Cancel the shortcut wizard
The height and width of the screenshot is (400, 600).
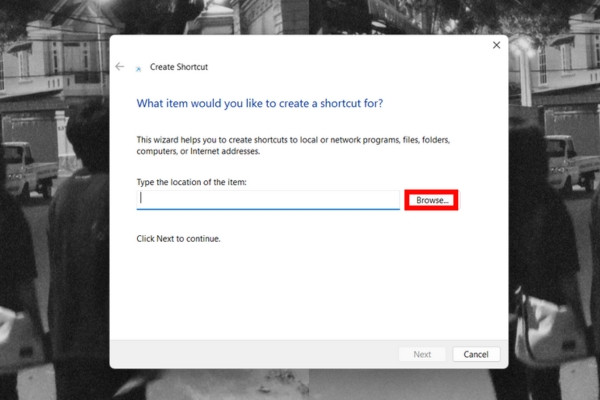tap(476, 354)
